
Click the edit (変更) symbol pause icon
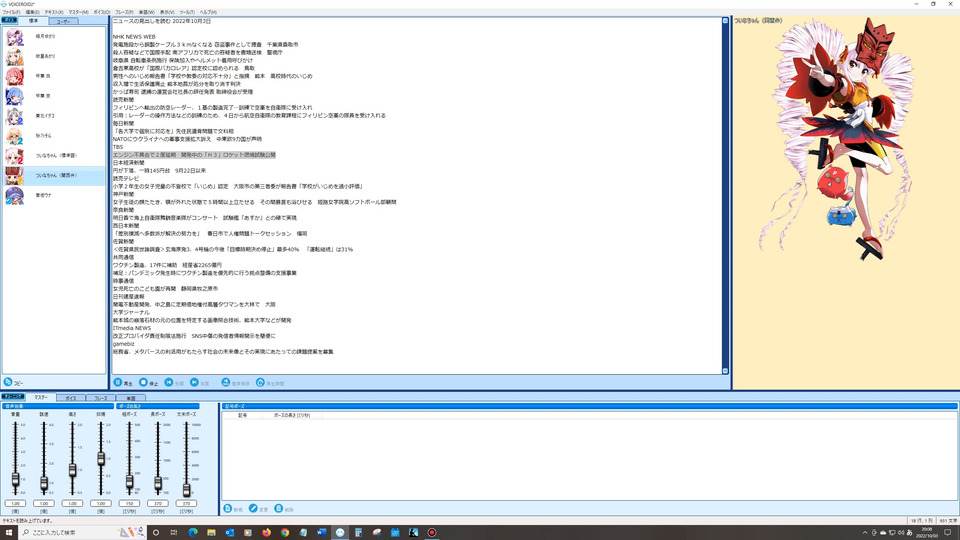pos(253,508)
